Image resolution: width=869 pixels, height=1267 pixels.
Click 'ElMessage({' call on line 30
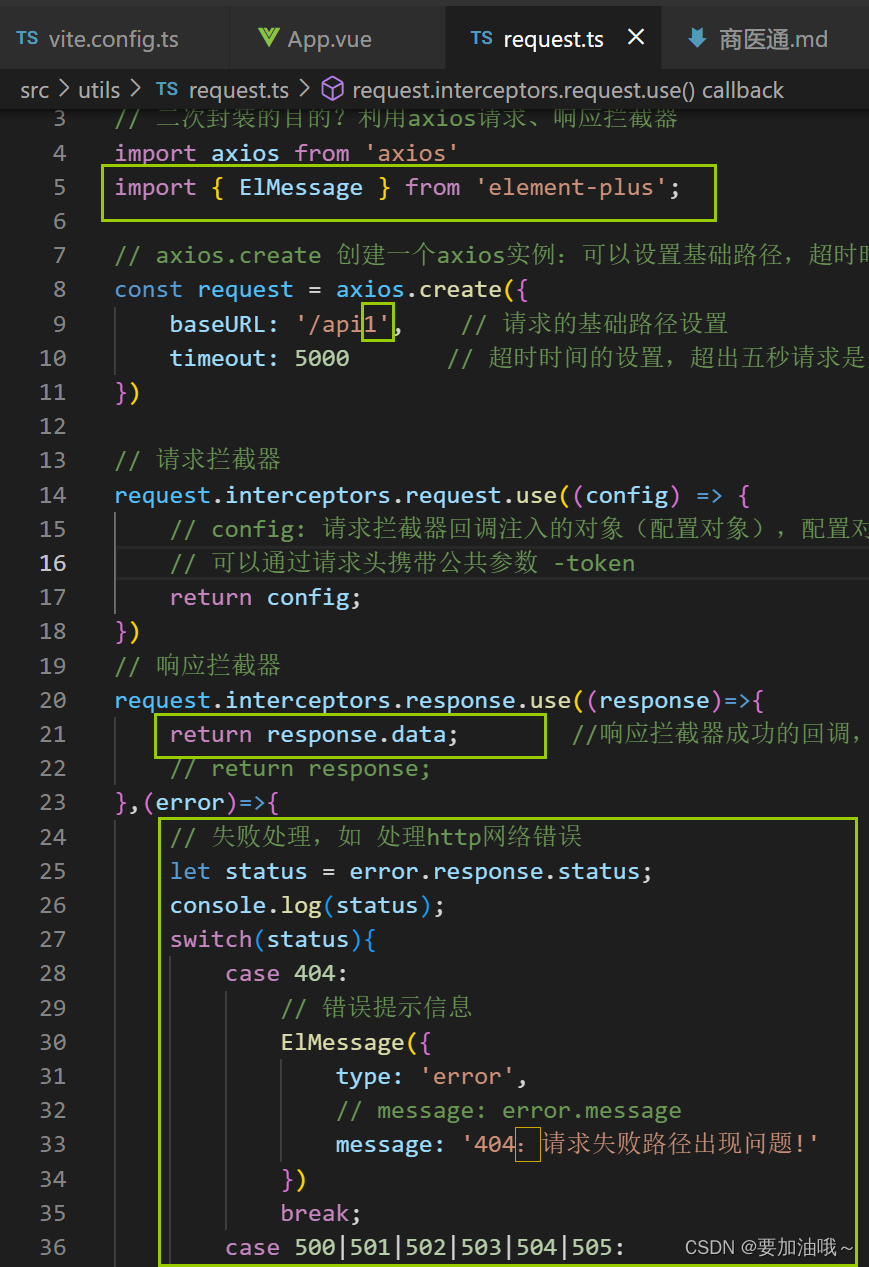click(356, 1042)
